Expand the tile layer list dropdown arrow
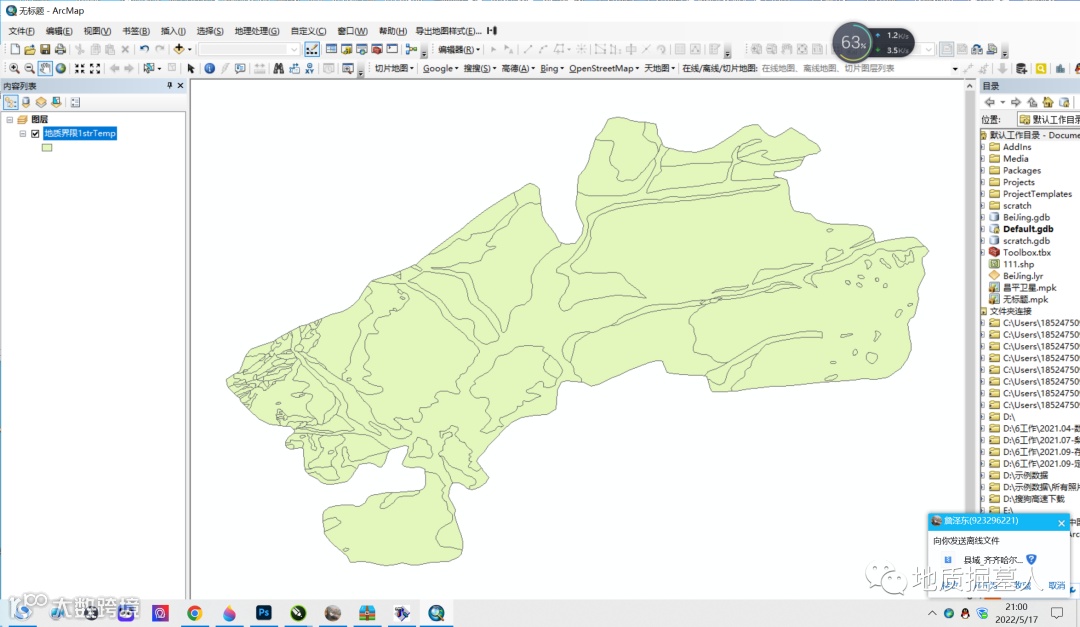Screen dimensions: 1080x627 [x=955, y=68]
